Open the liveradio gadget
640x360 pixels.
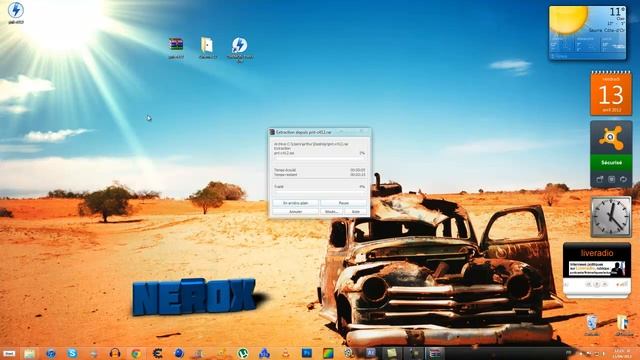point(597,269)
